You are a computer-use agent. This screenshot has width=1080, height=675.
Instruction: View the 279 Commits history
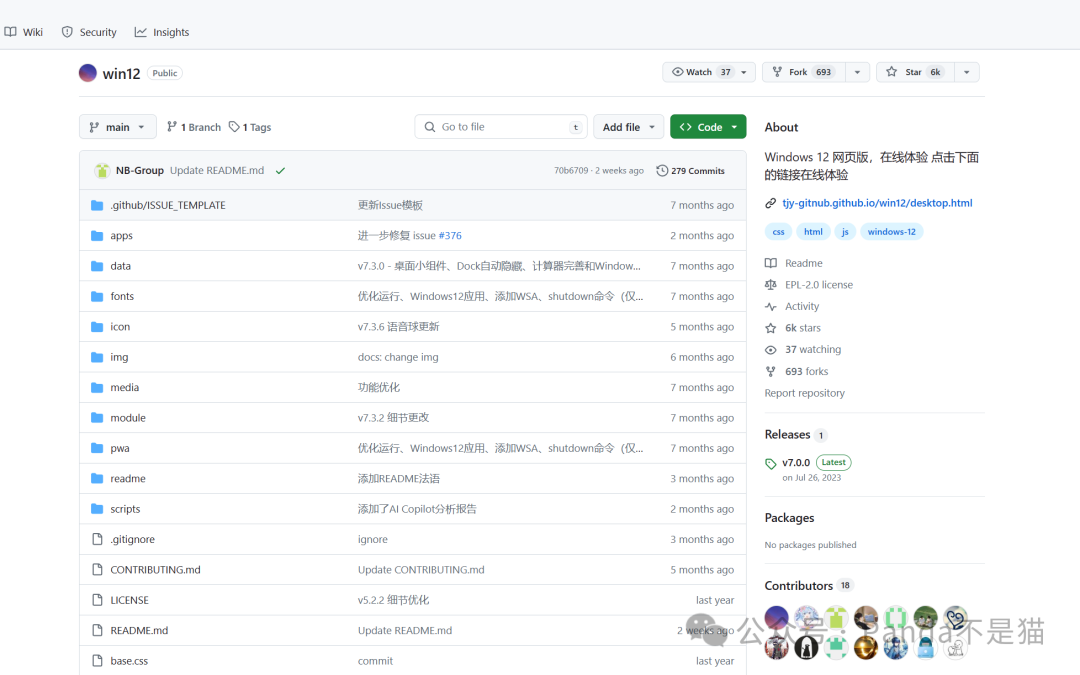click(690, 171)
